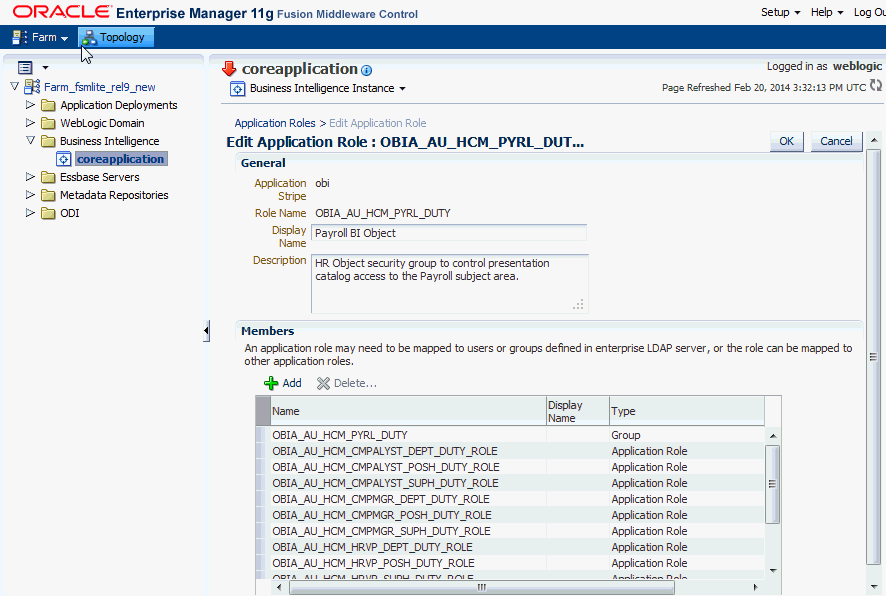
Task: Click the members table vertical scrollbar thumb
Action: [x=772, y=484]
